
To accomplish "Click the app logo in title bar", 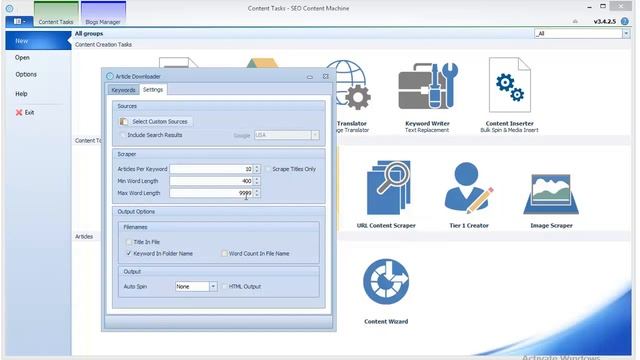I will (9, 8).
